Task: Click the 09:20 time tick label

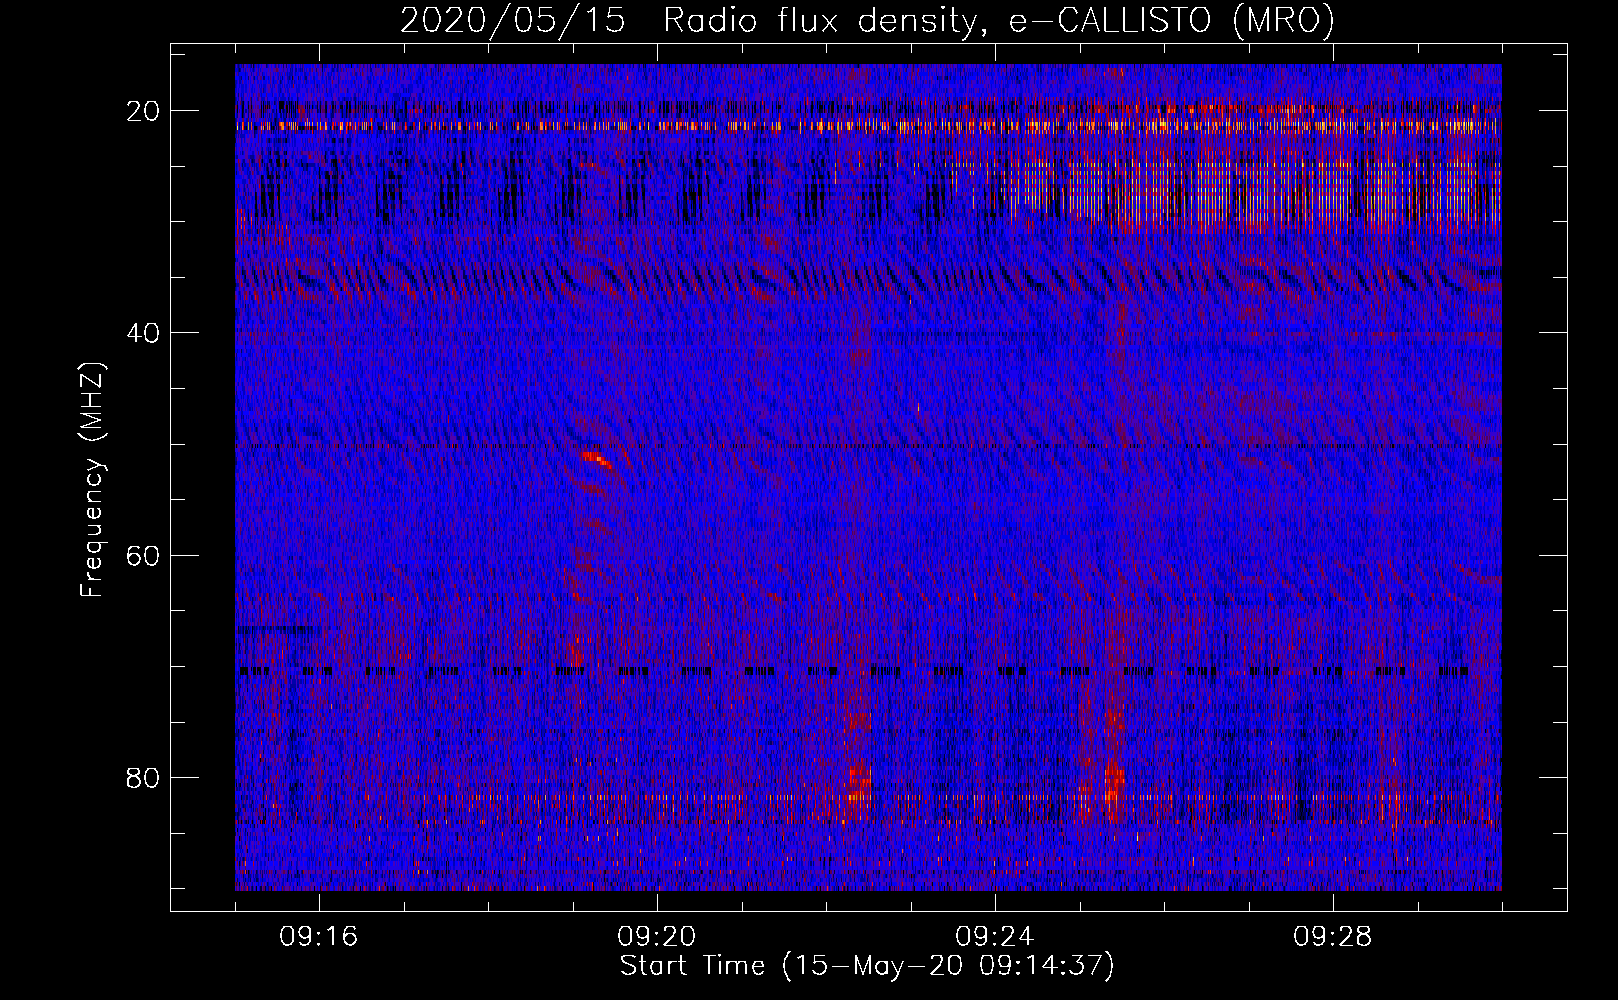Action: [657, 937]
